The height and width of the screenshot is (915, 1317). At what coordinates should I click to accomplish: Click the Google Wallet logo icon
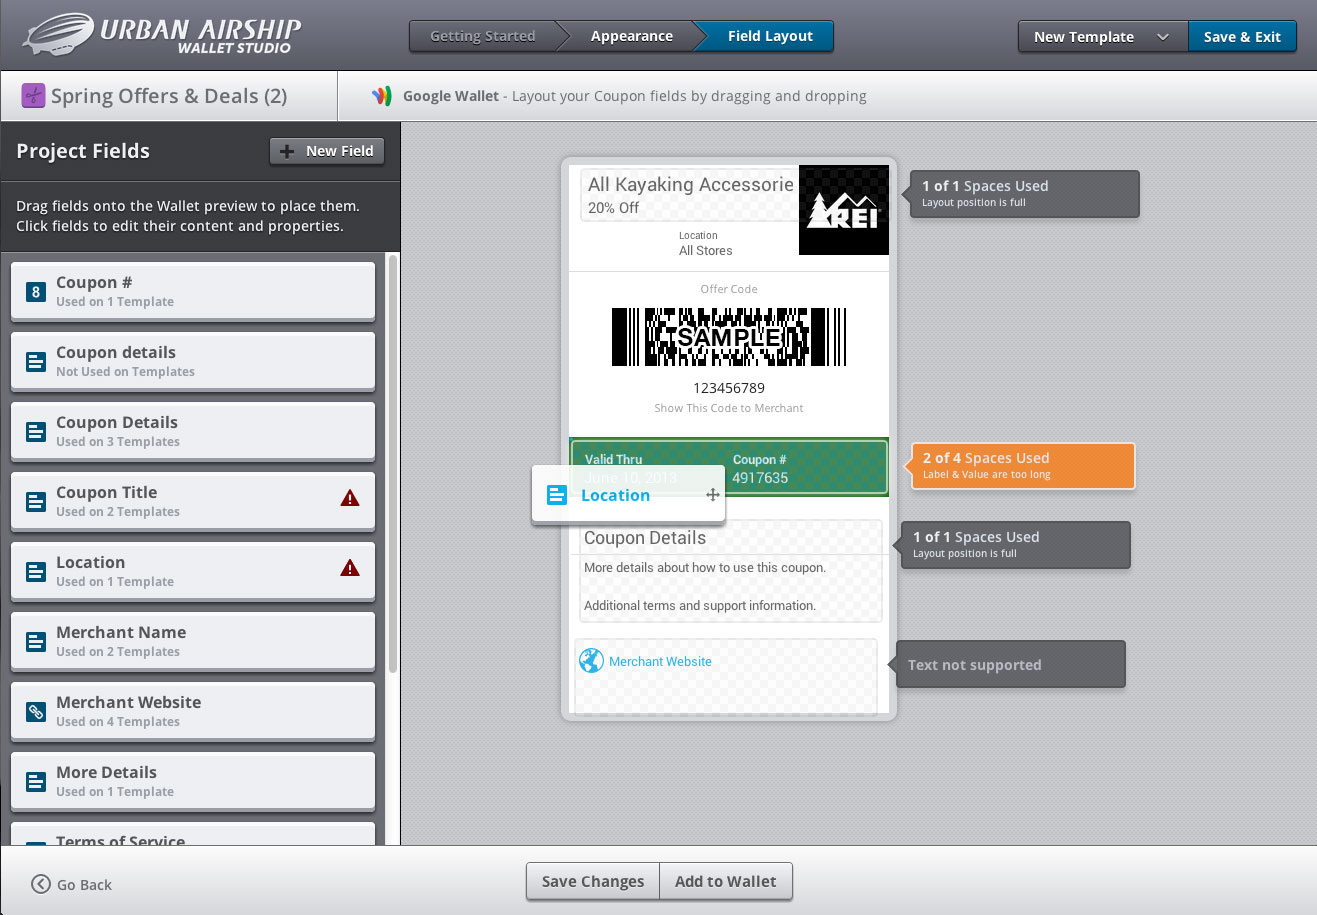coord(381,96)
